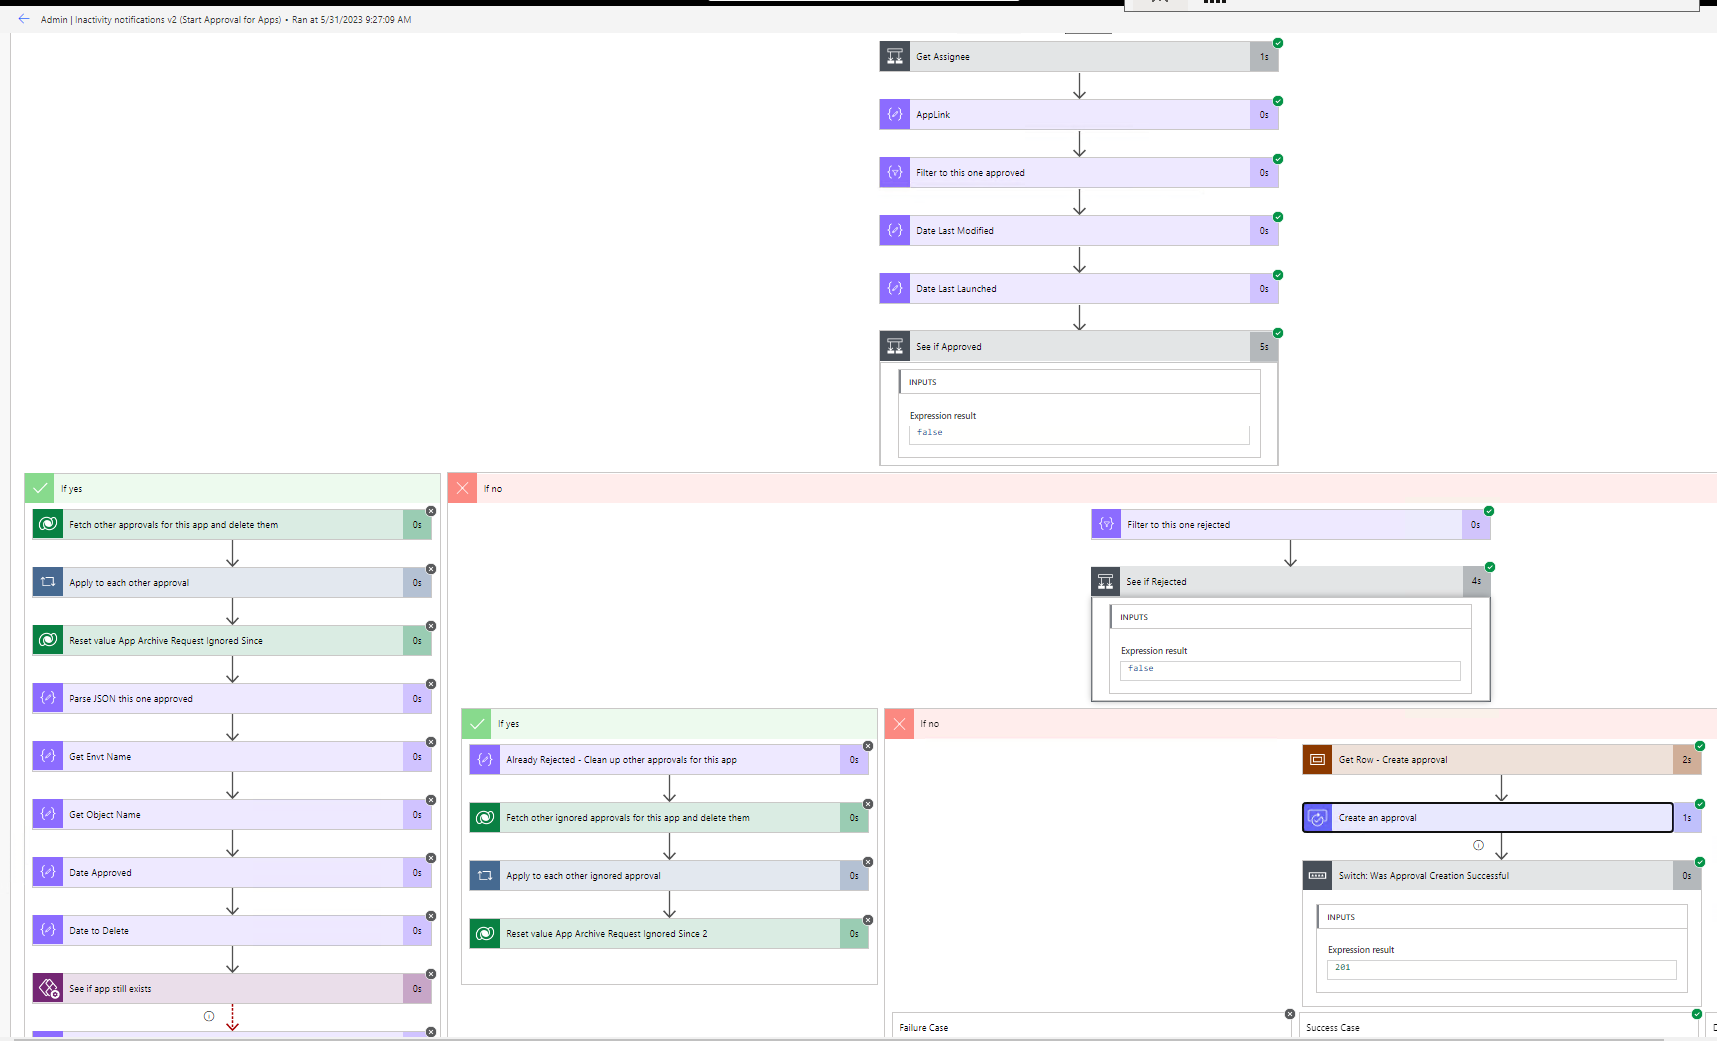Click the Dataverse icon on Fetch other approvals

[x=47, y=523]
